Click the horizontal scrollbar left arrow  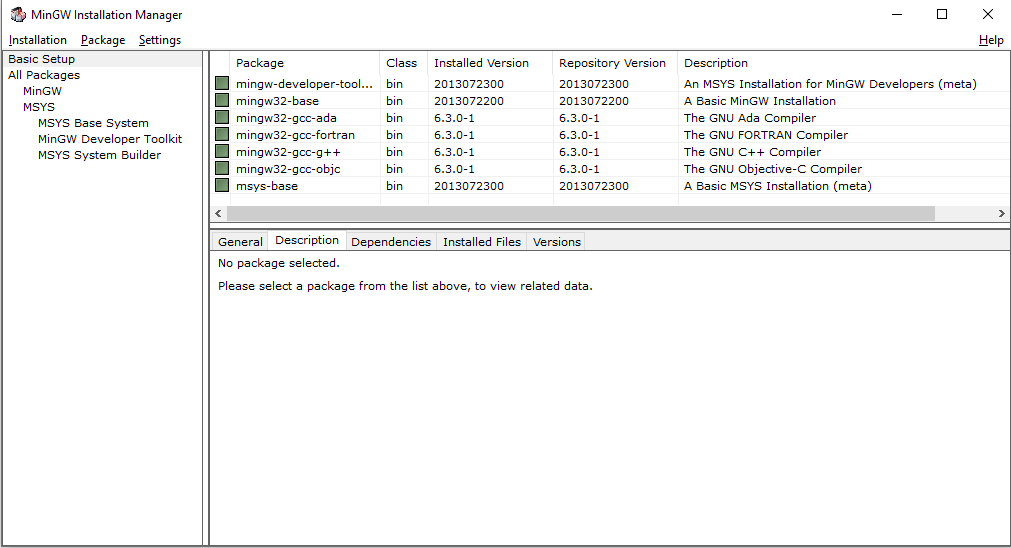click(x=218, y=213)
